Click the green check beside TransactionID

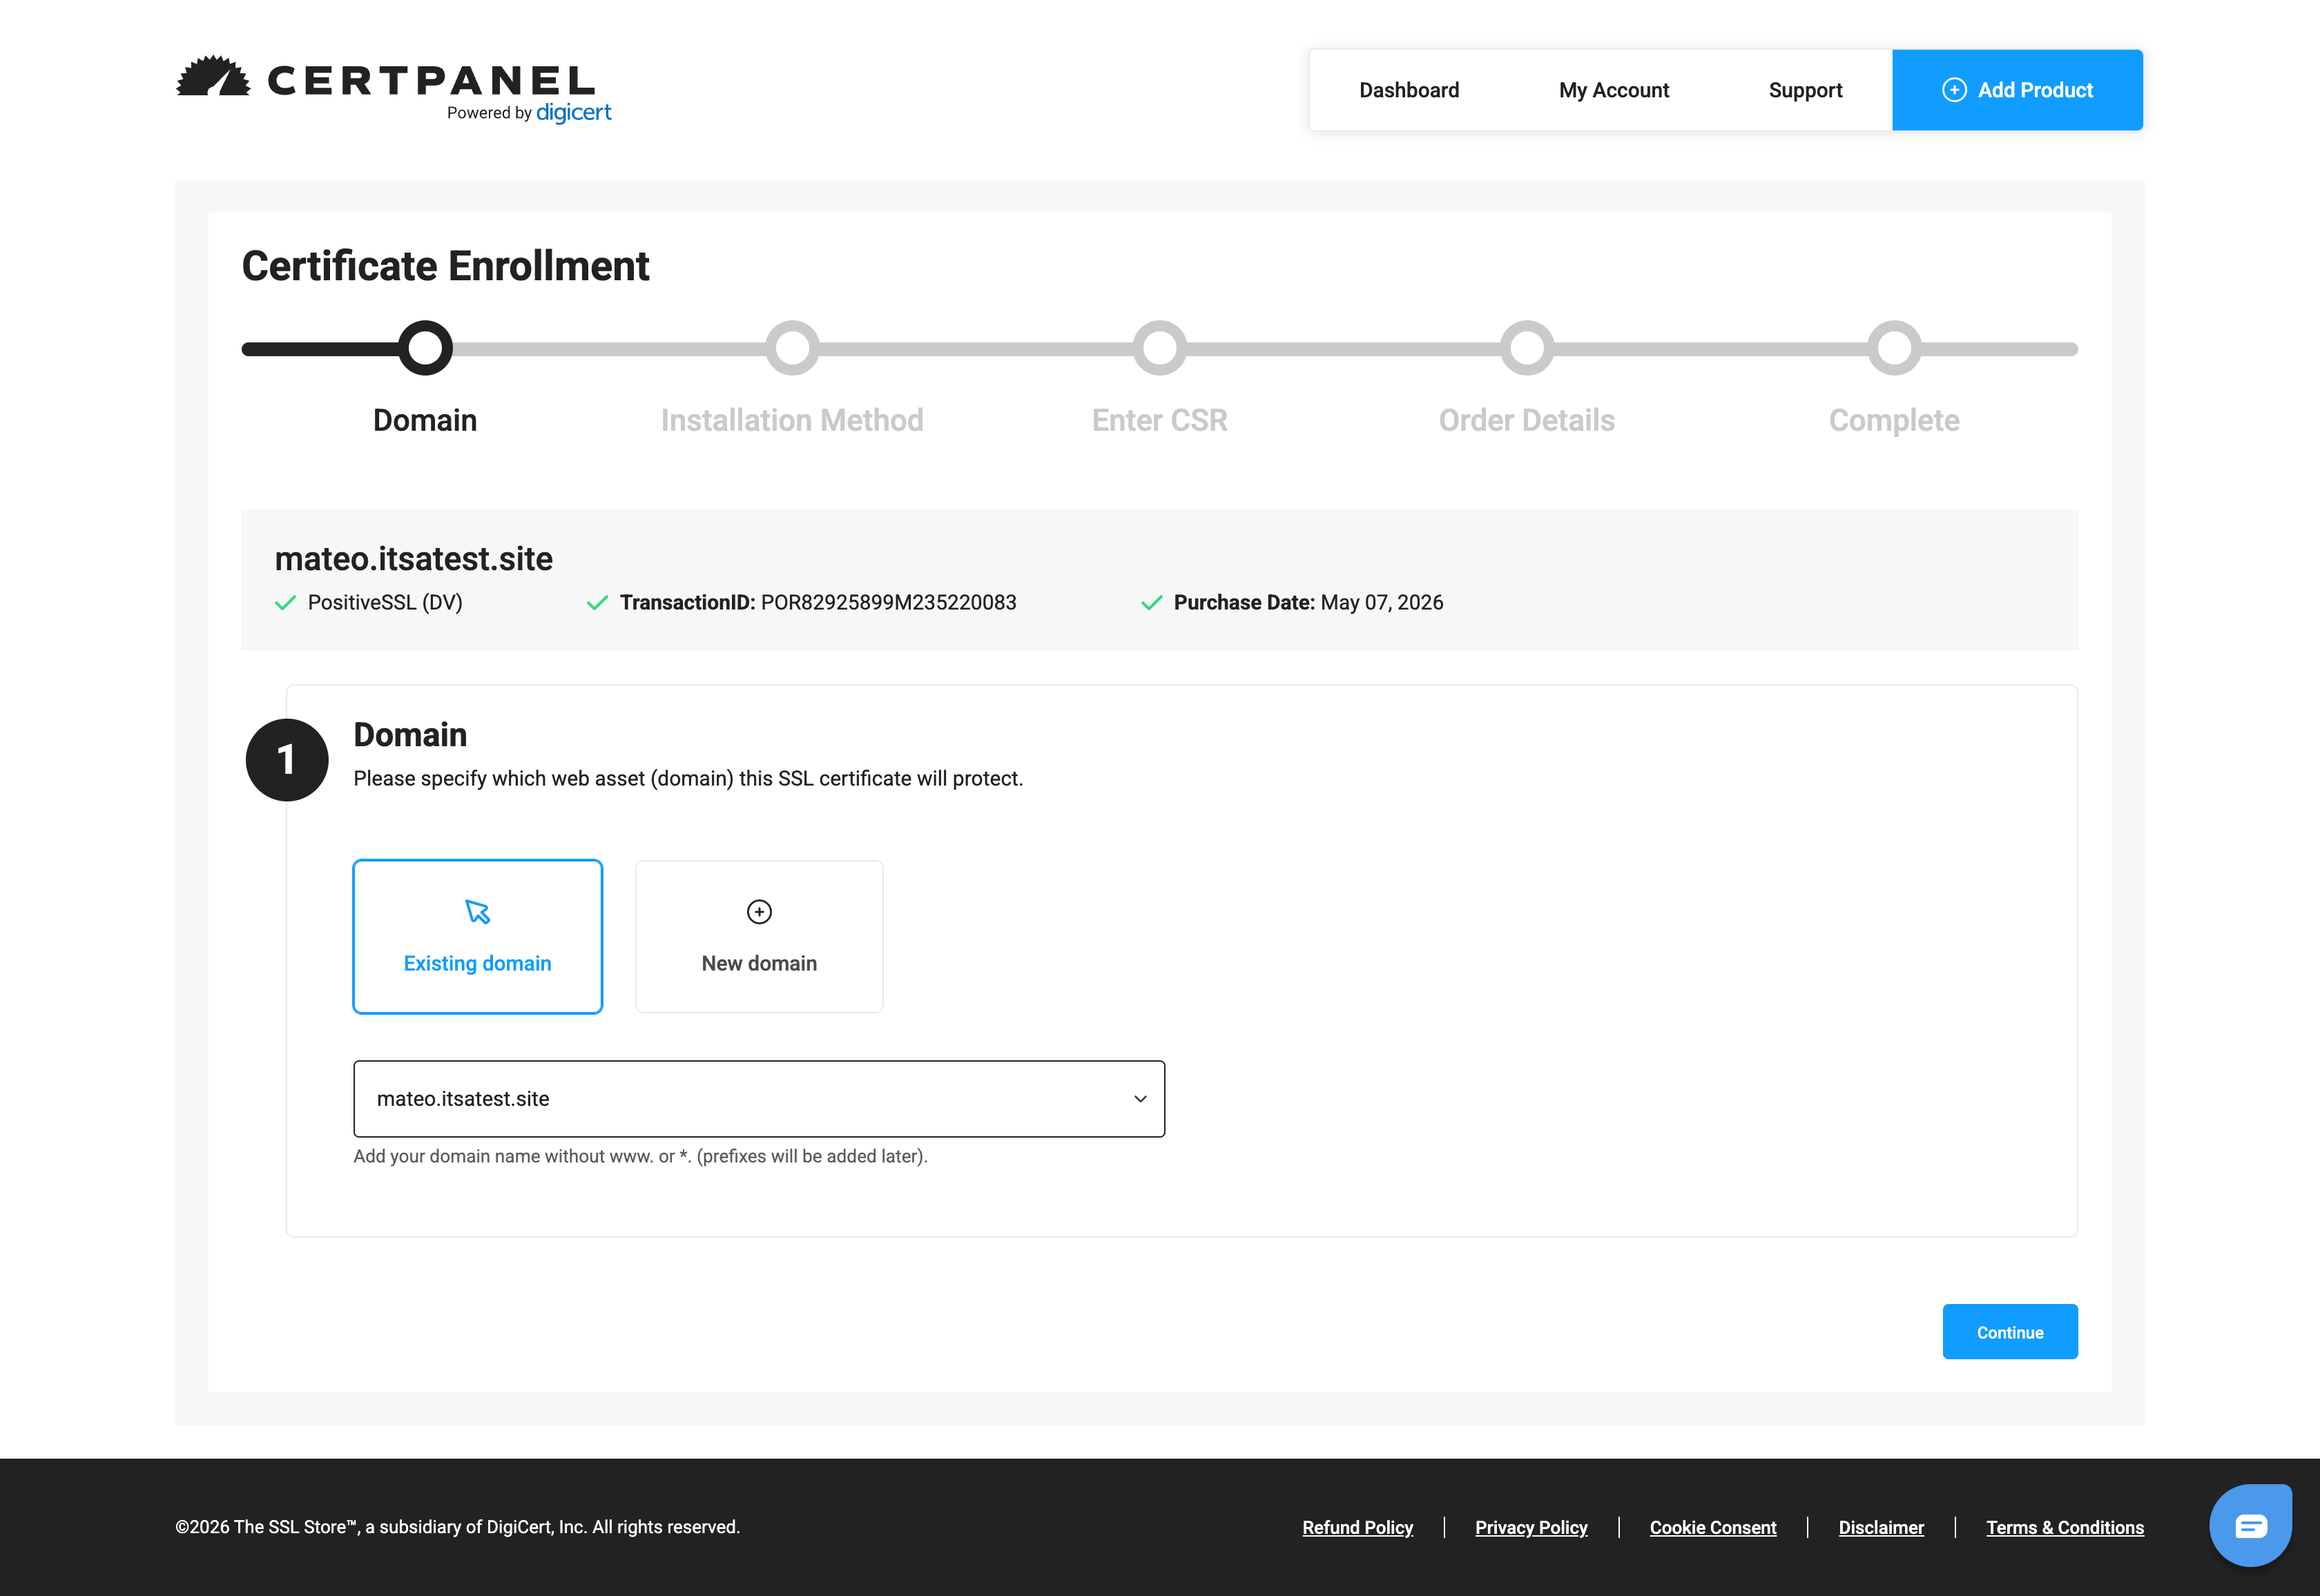[598, 603]
